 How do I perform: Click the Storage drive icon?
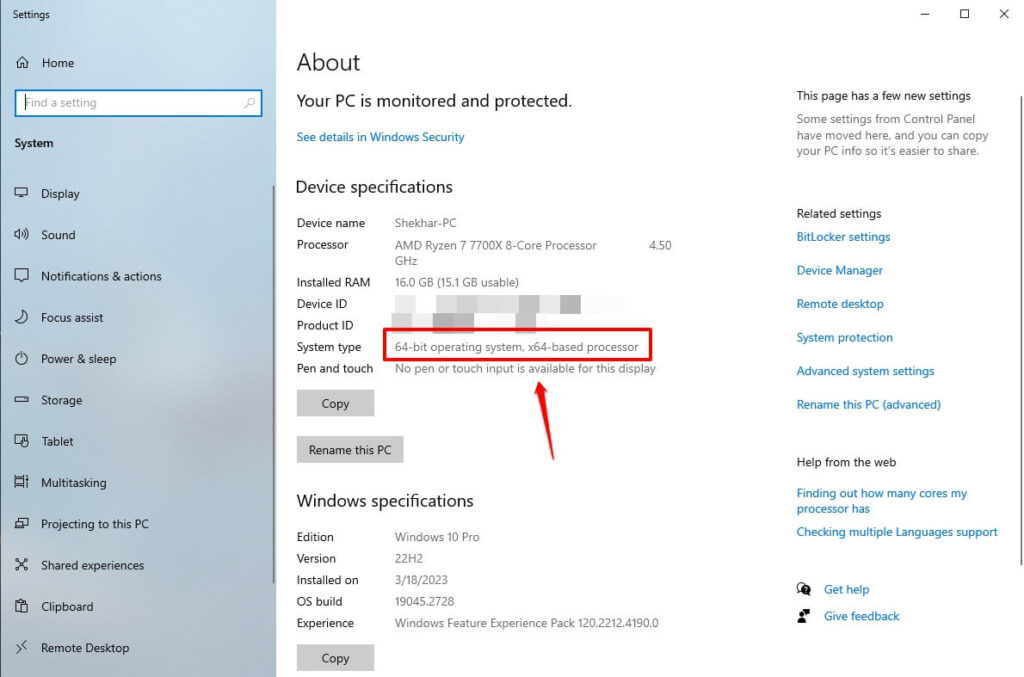point(21,400)
